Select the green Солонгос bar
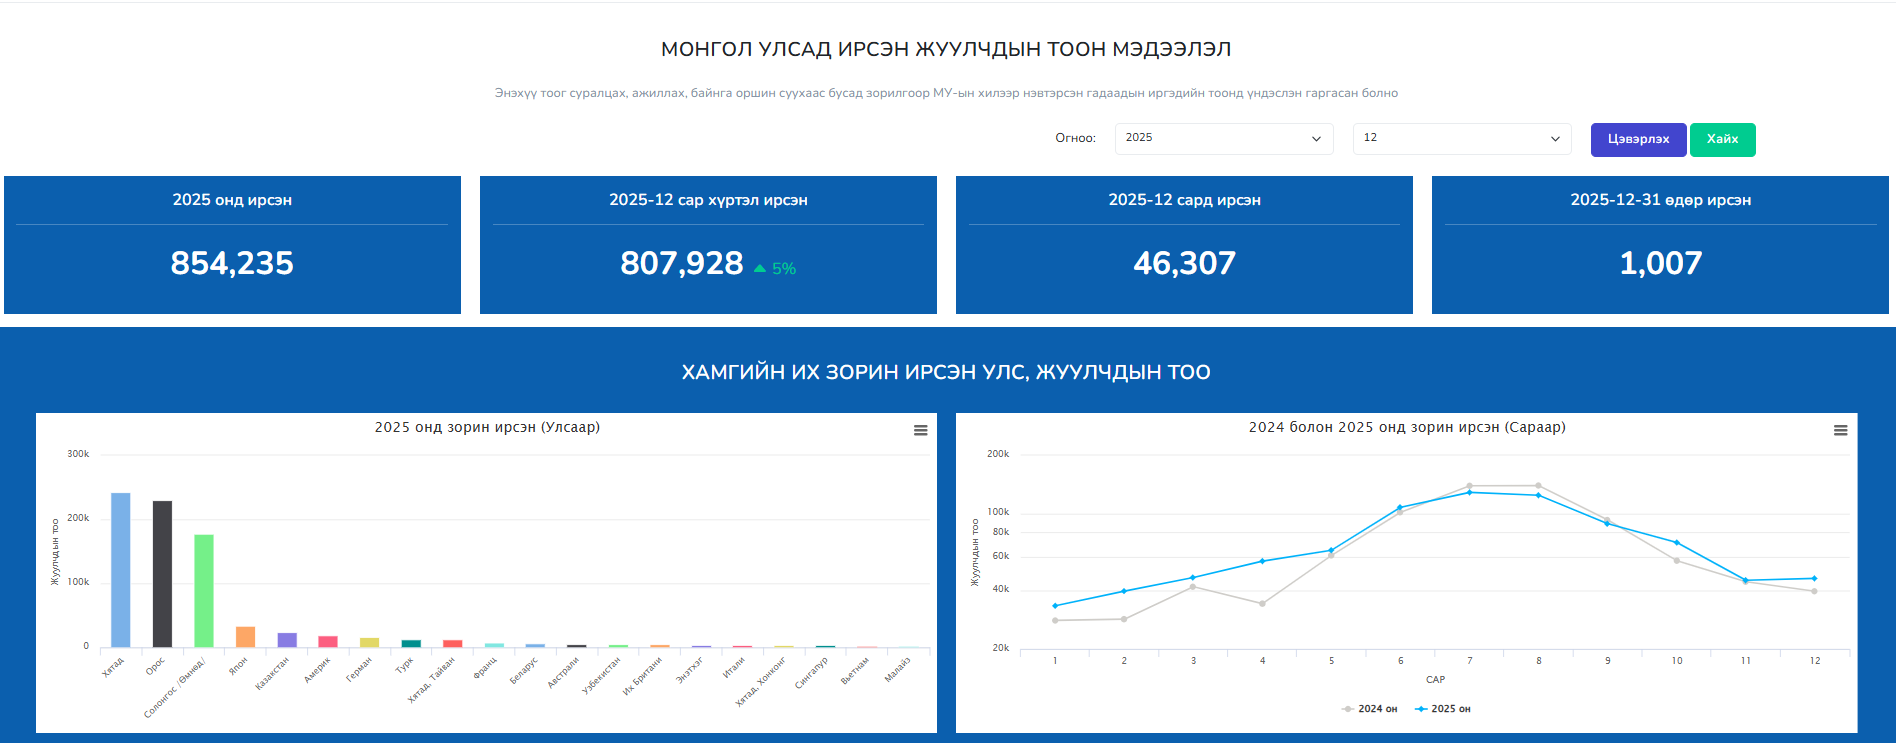1896x743 pixels. point(204,591)
